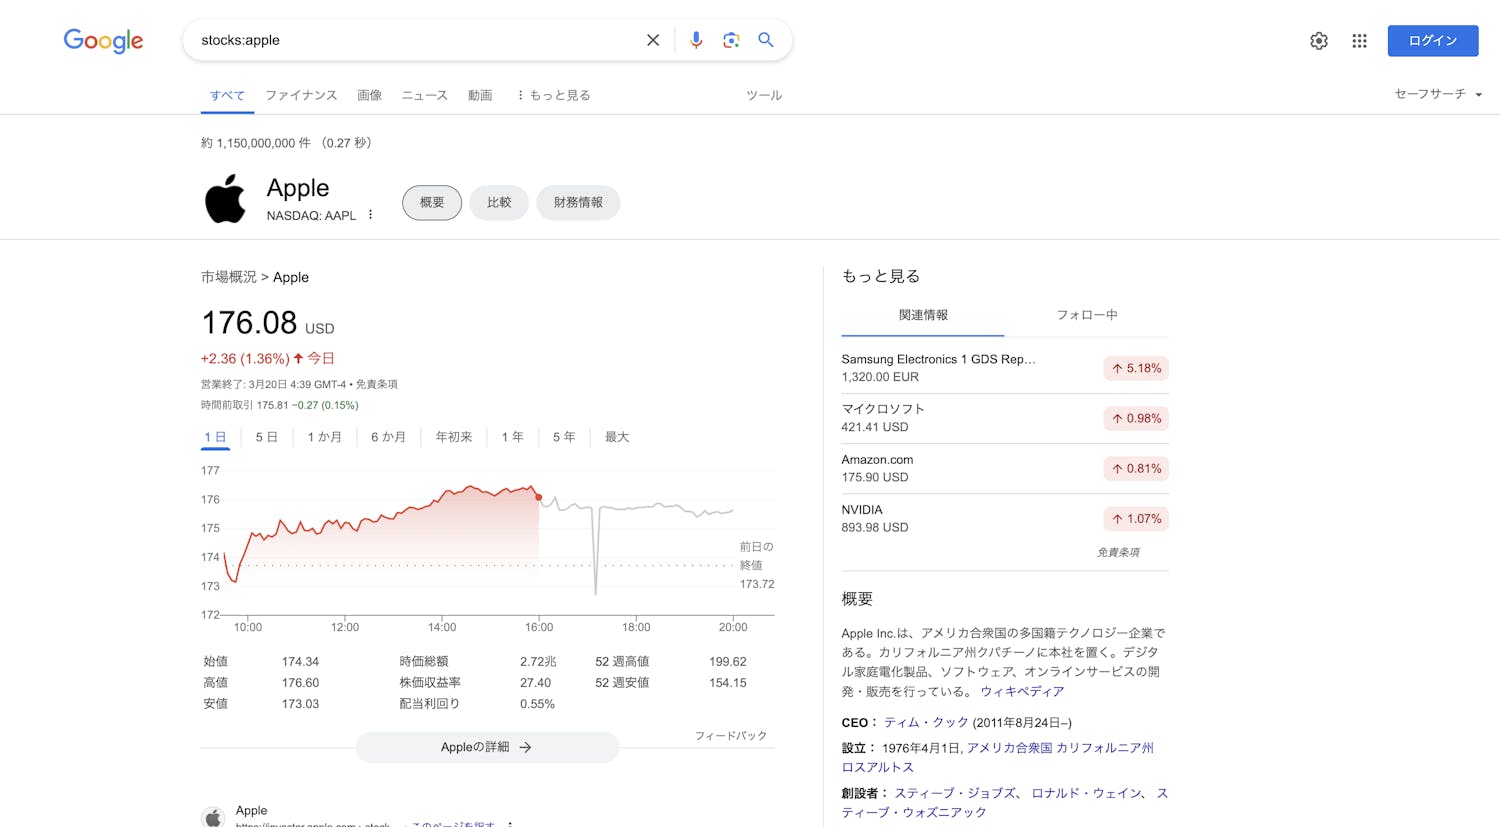1500x827 pixels.
Task: Click the スティーブ・ジョブズ founder link
Action: (954, 793)
